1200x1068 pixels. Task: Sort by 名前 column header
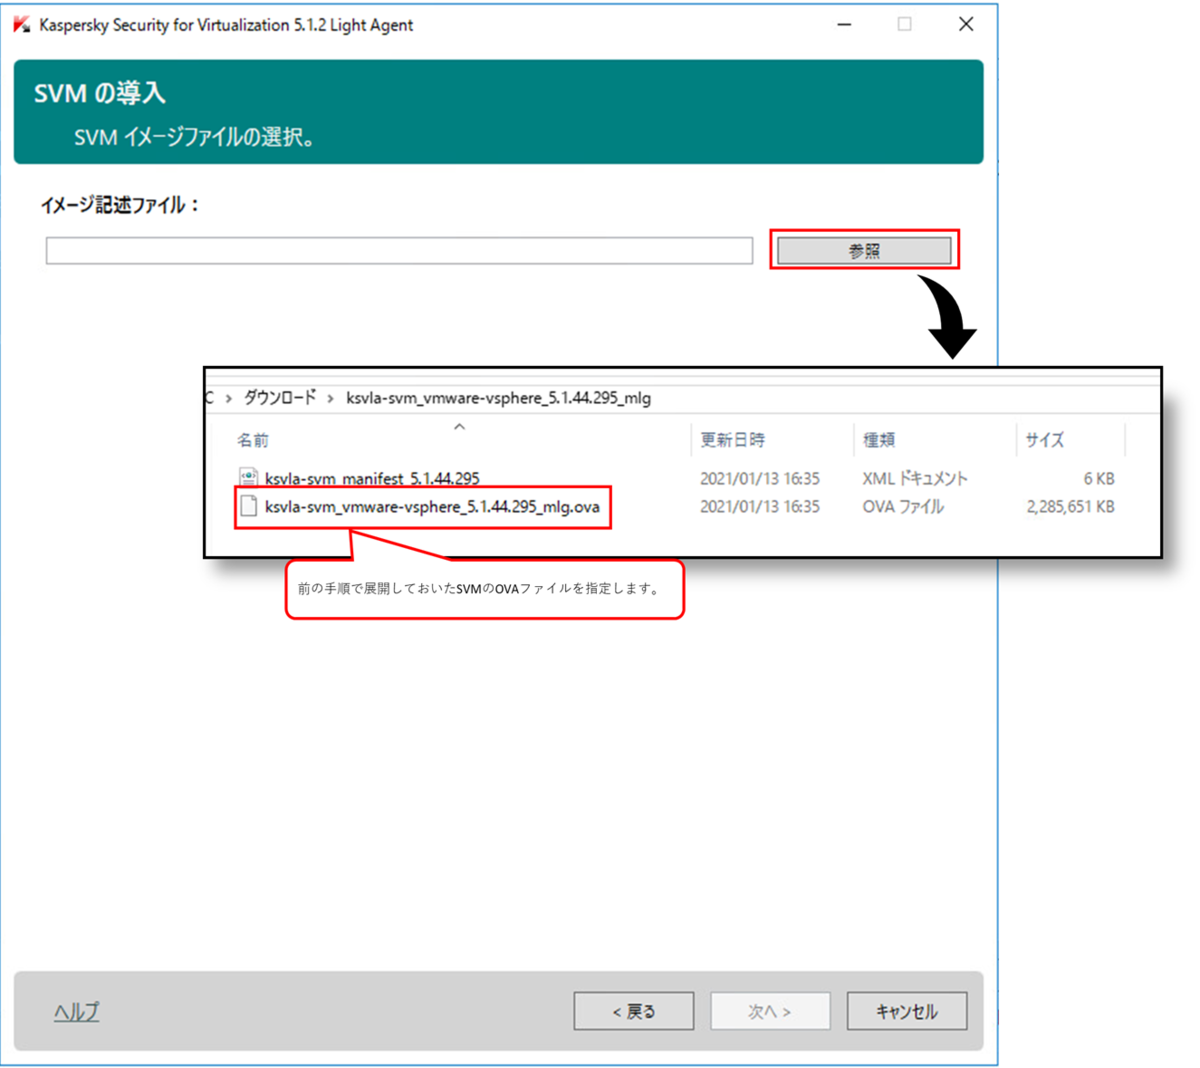(x=253, y=440)
